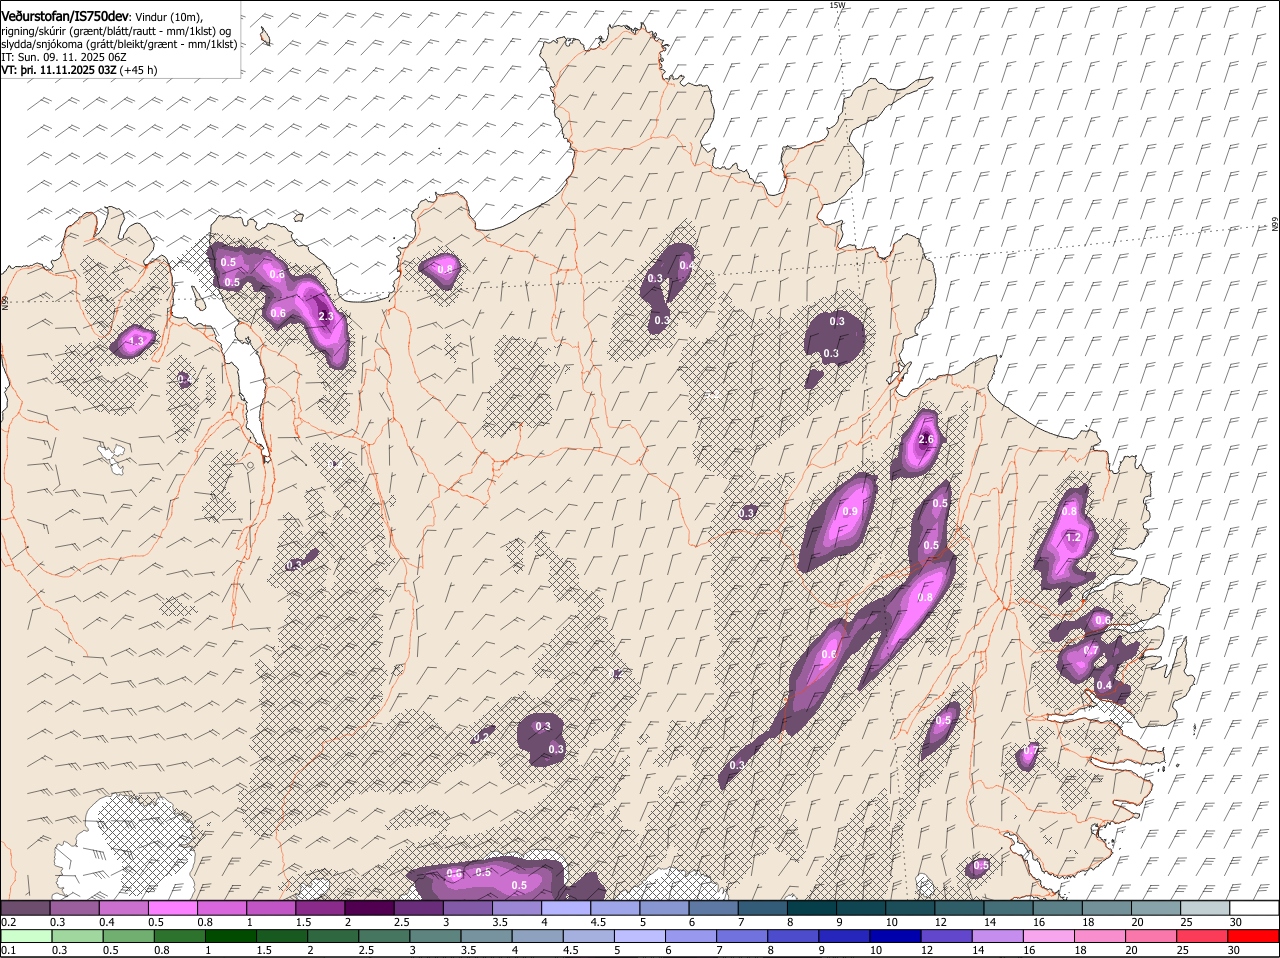Screen dimensions: 1280x958
Task: Pick the top legend swatch between 0.5 and 0.8
Action: coord(172,907)
